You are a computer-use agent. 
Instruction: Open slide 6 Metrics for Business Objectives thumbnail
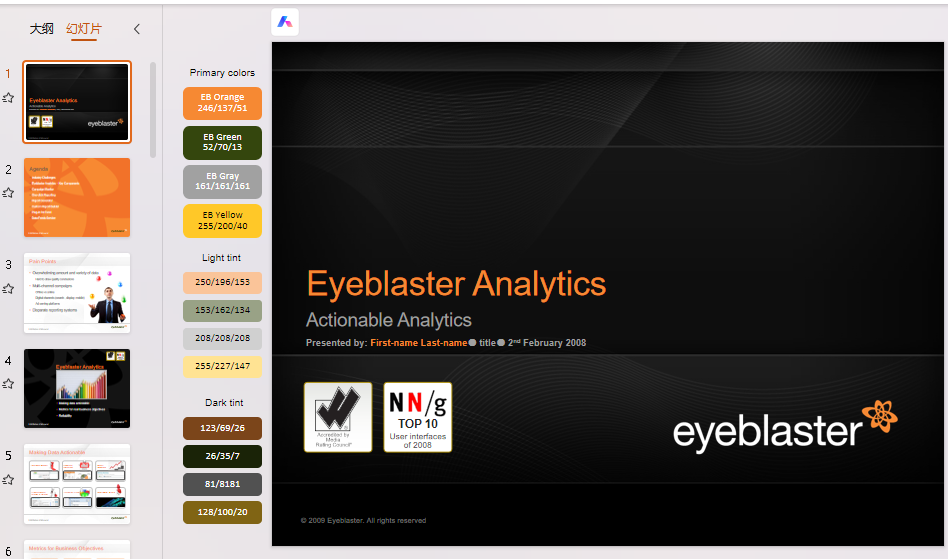click(77, 549)
